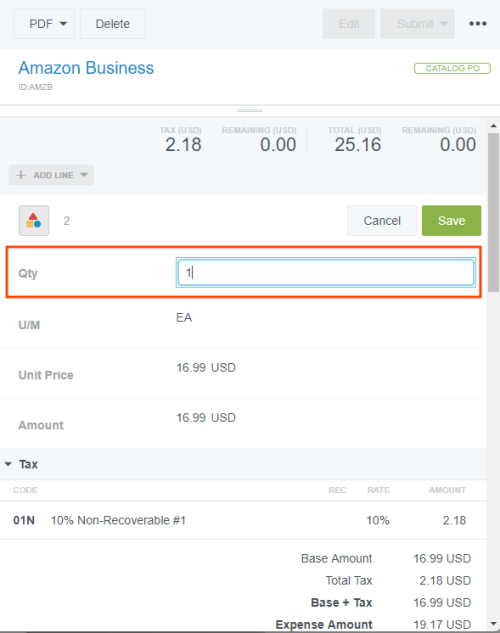Click the item category shapes icon
The width and height of the screenshot is (500, 633).
tap(34, 220)
